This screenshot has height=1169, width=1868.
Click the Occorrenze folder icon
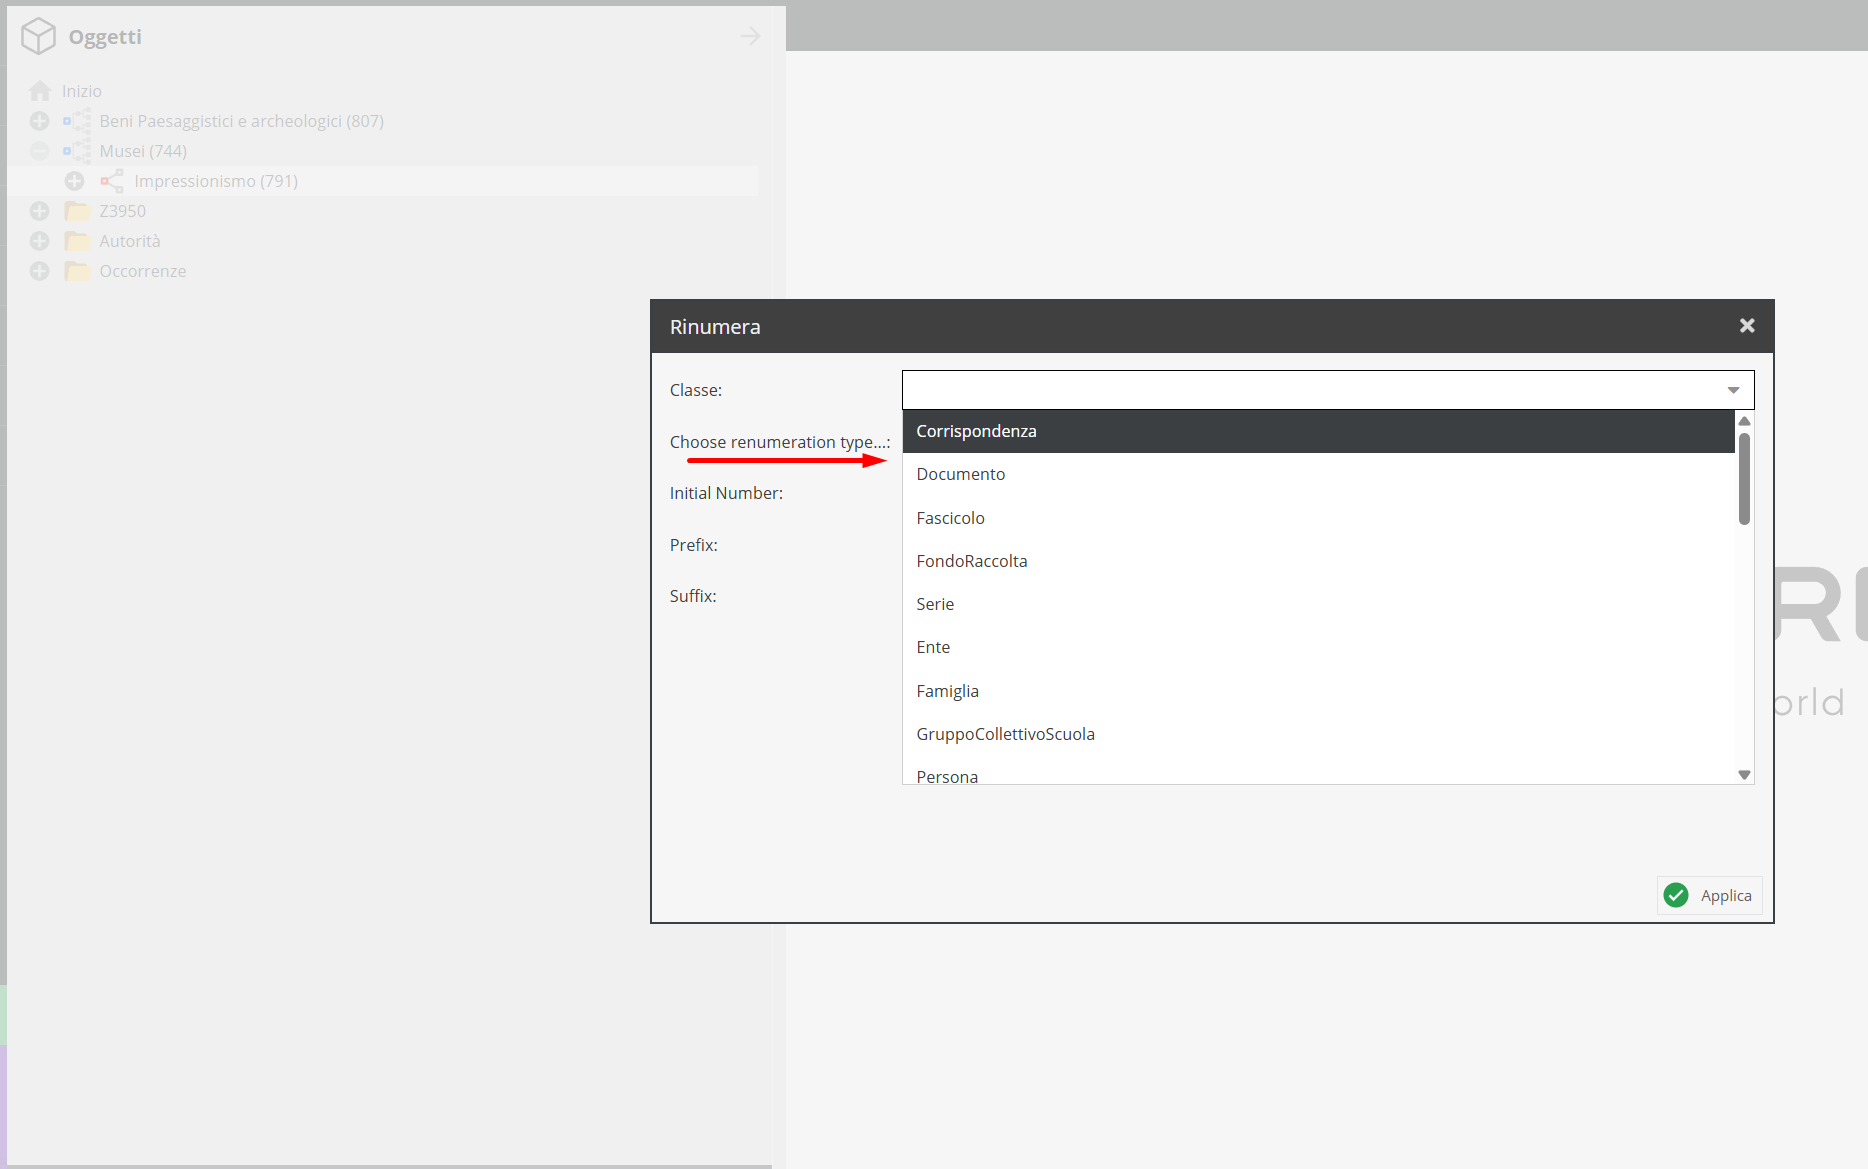[x=77, y=271]
